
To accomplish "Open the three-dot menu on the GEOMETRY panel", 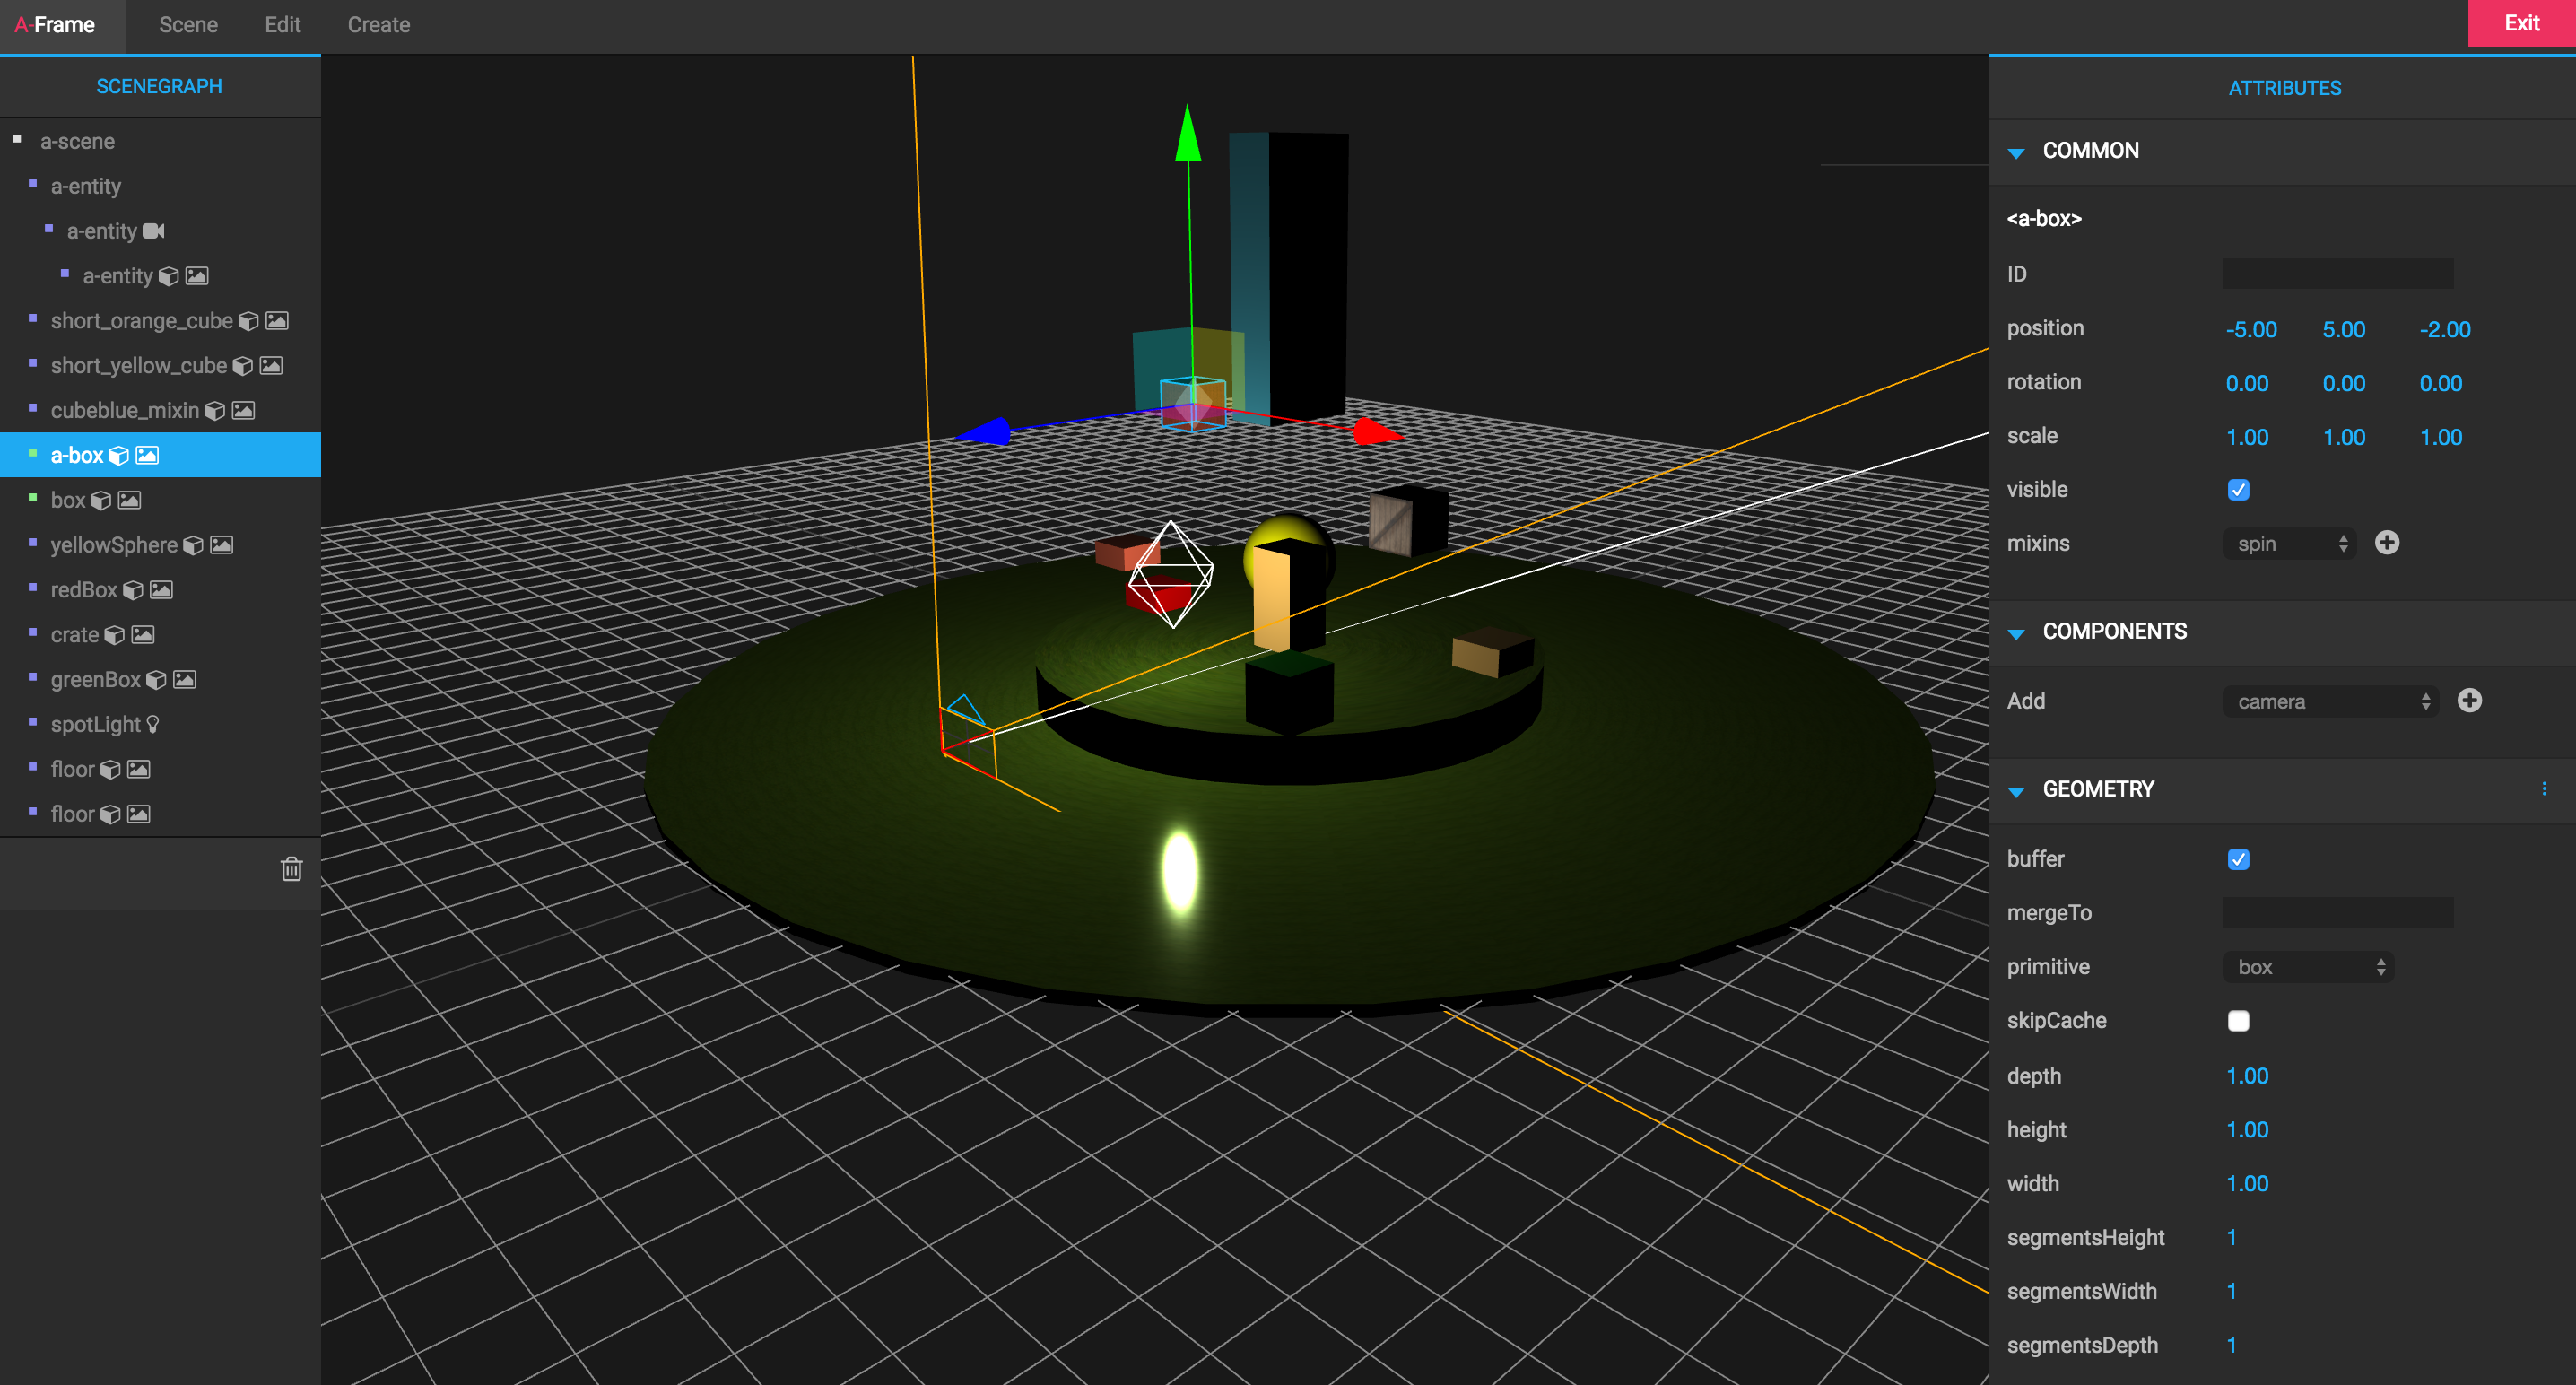I will [x=2545, y=788].
